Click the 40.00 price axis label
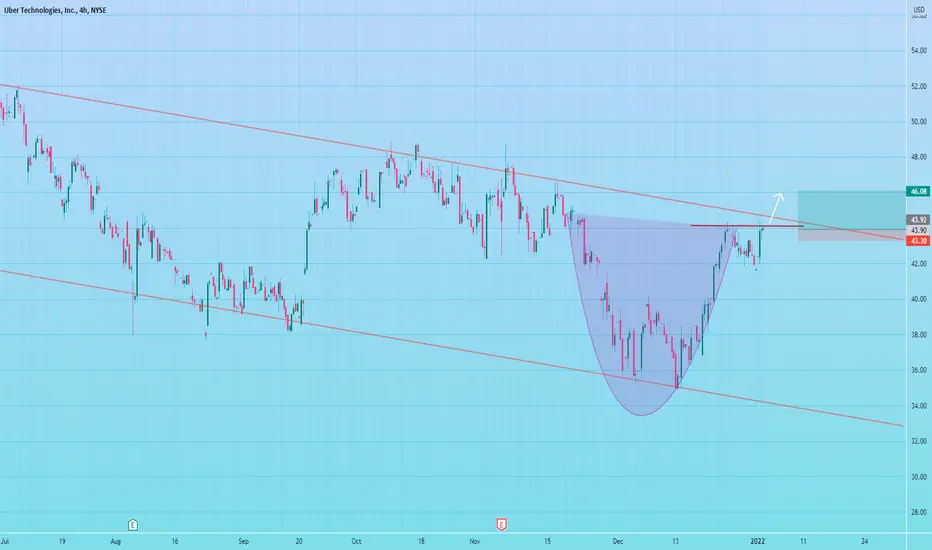 point(918,300)
